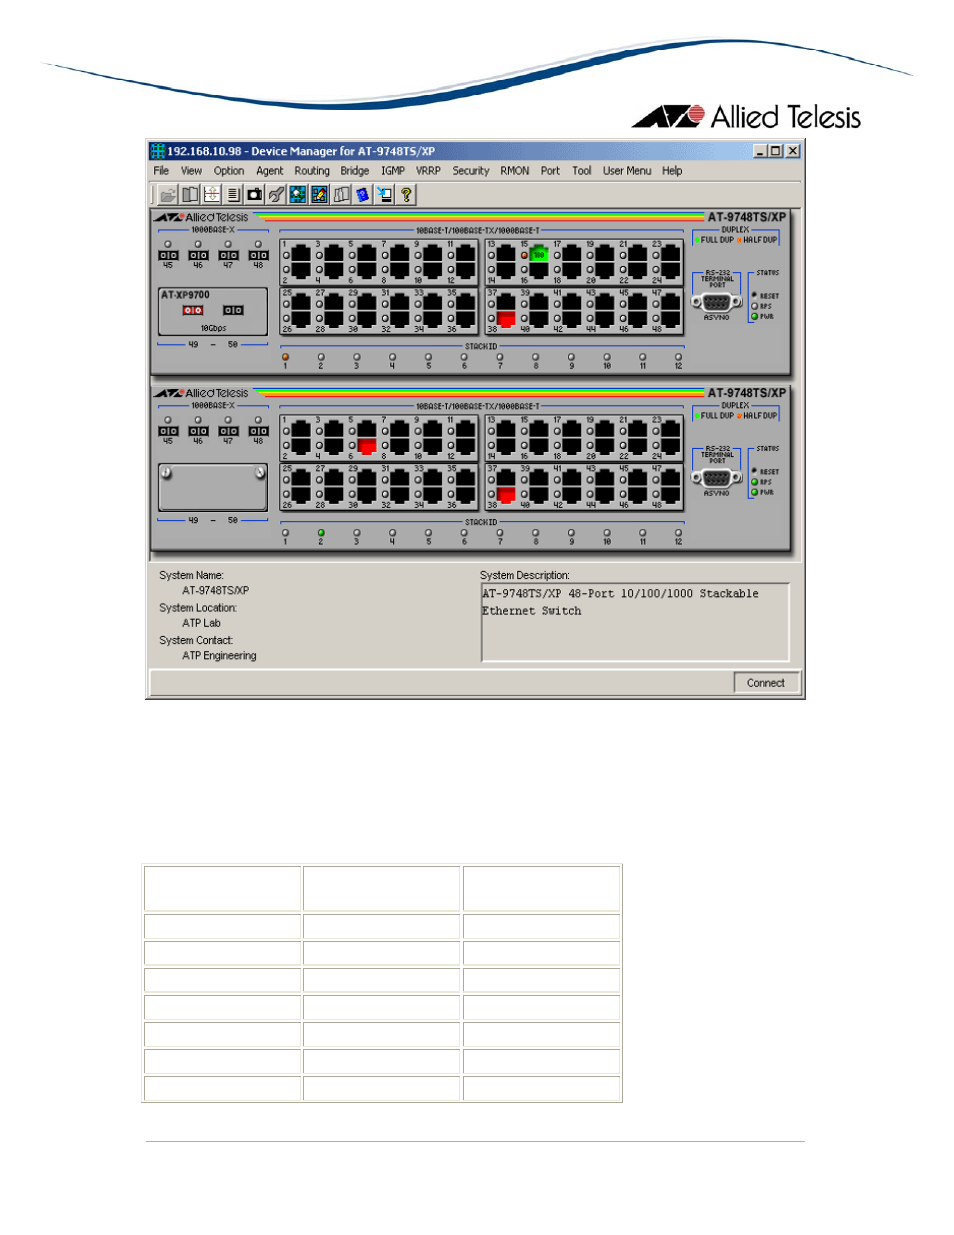Click the camera snapshot toolbar icon
This screenshot has width=954, height=1235.
[x=255, y=195]
